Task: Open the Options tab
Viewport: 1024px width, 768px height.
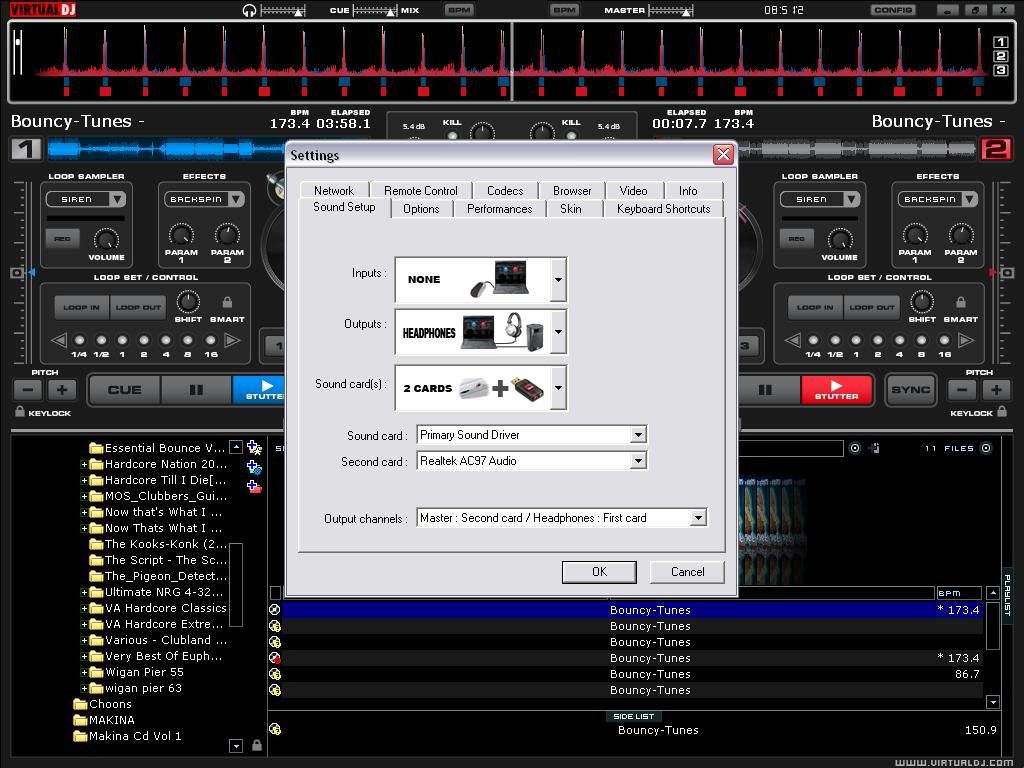Action: (x=421, y=209)
